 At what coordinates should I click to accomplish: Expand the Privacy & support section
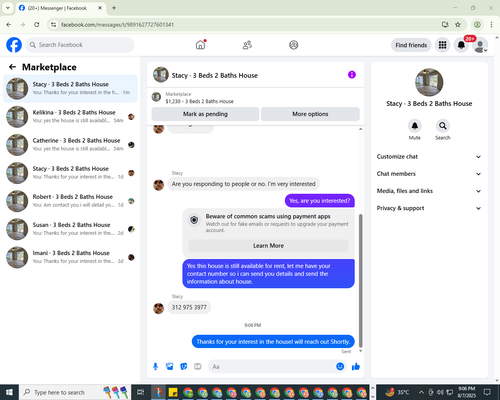(x=429, y=208)
